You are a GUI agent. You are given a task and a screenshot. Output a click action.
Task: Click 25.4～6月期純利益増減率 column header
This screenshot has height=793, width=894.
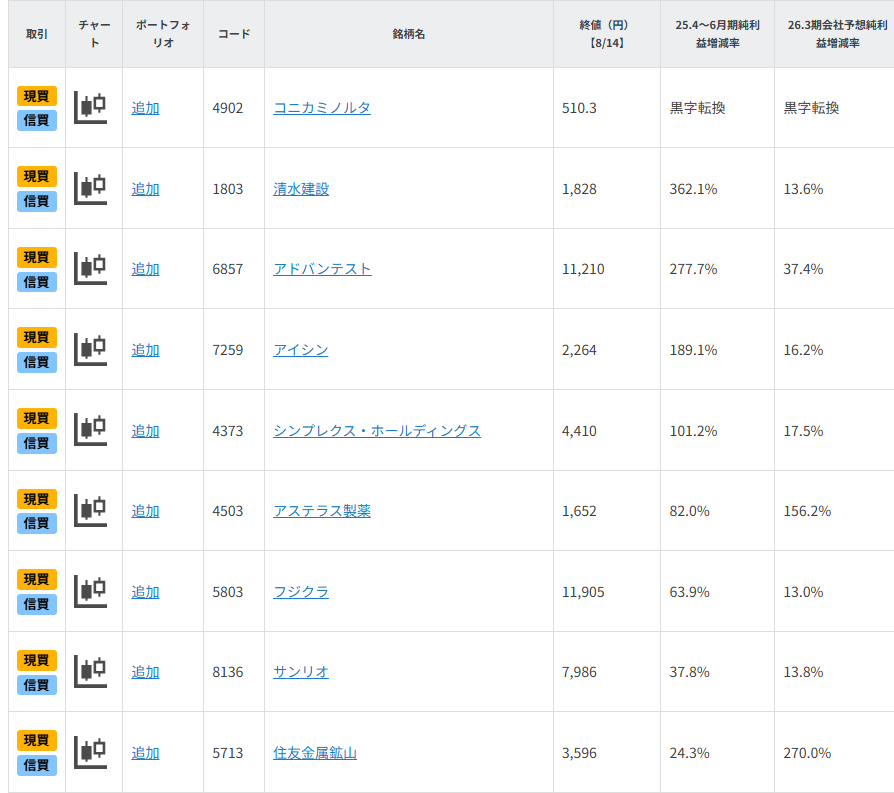point(717,34)
